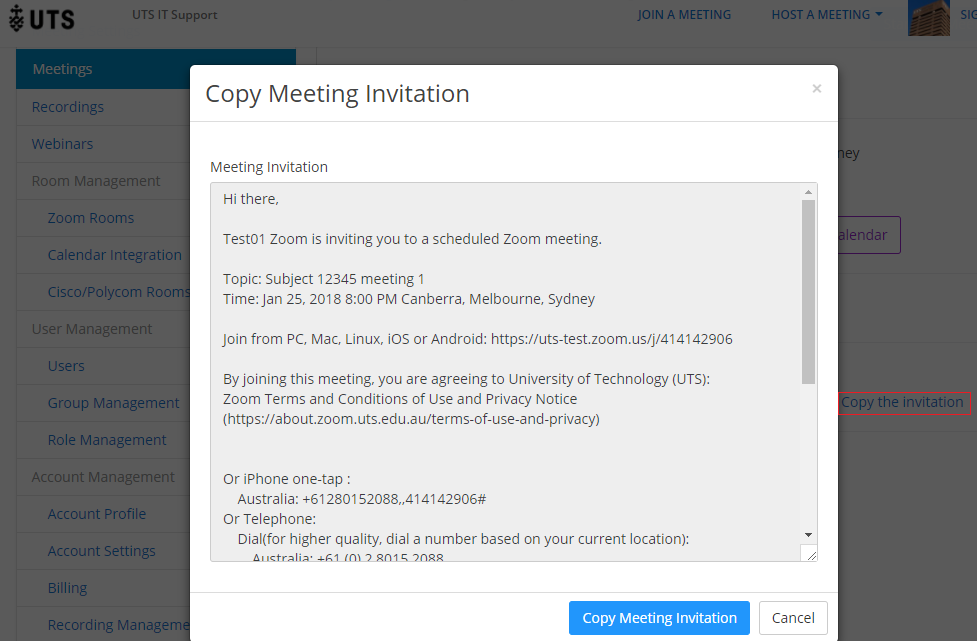Expand the Host a Meeting dropdown
Image resolution: width=977 pixels, height=641 pixels.
point(826,15)
